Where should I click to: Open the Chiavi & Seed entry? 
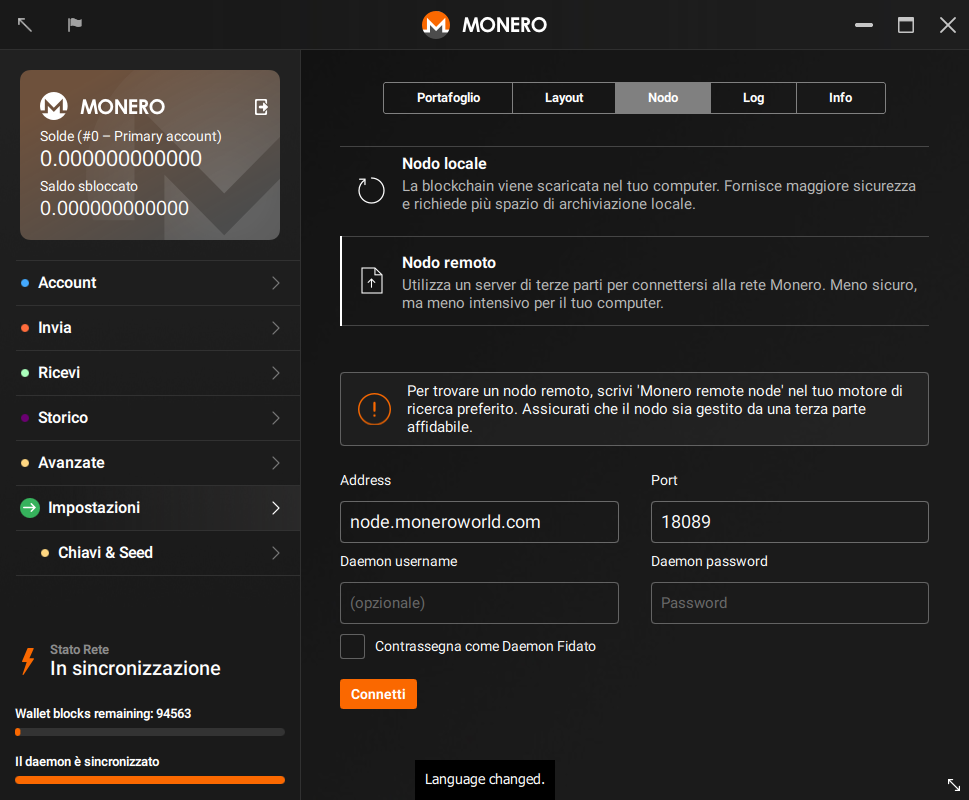point(158,553)
